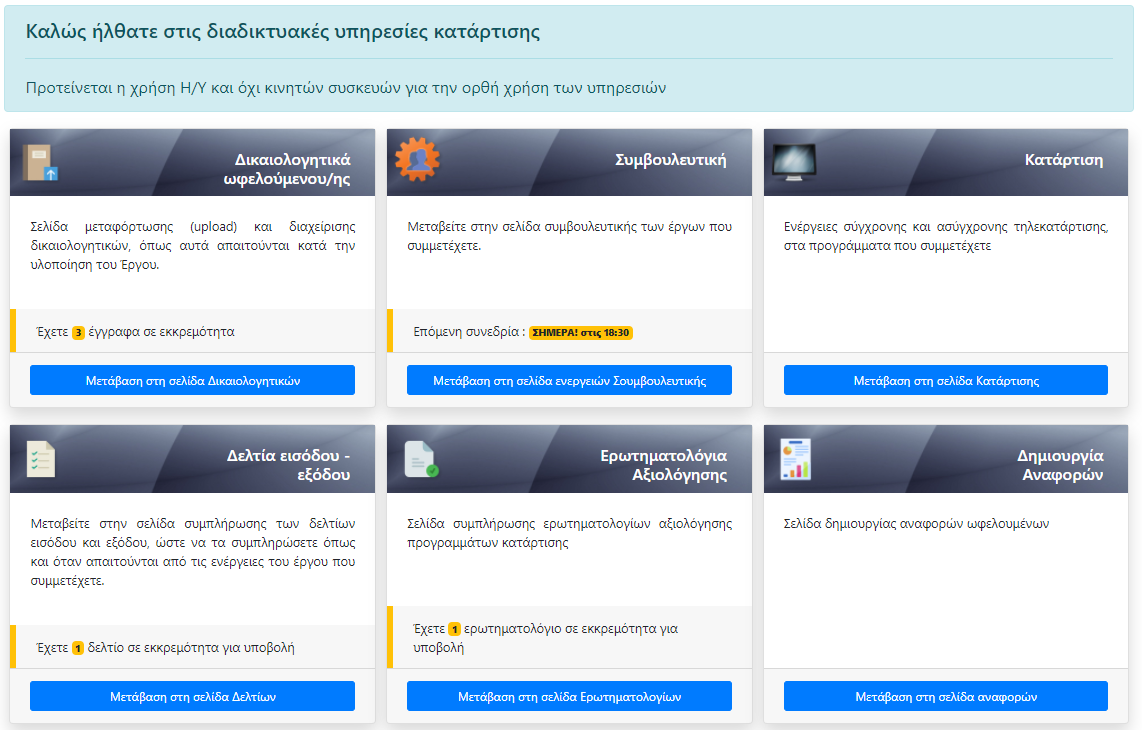The width and height of the screenshot is (1142, 730).
Task: Click the questionnaire document icon with green check
Action: point(420,458)
